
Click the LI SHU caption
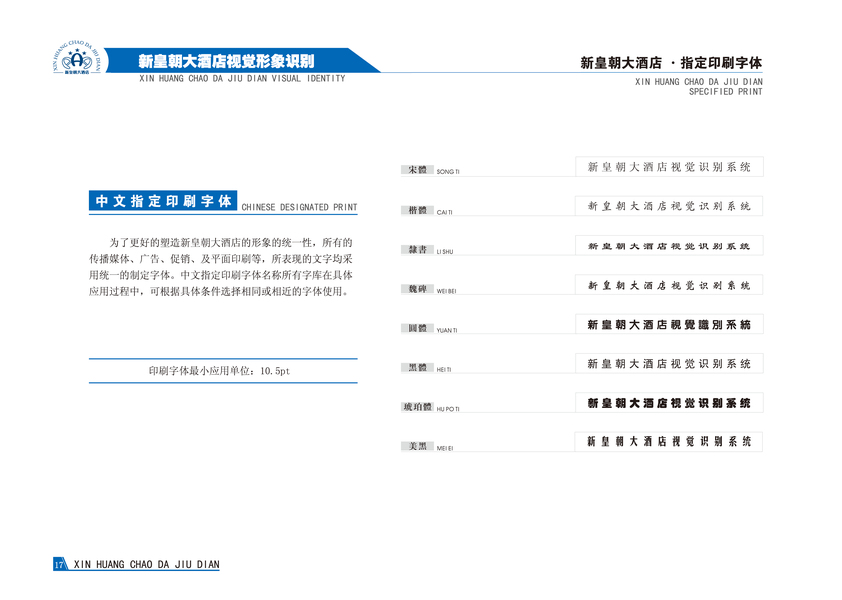coord(445,251)
